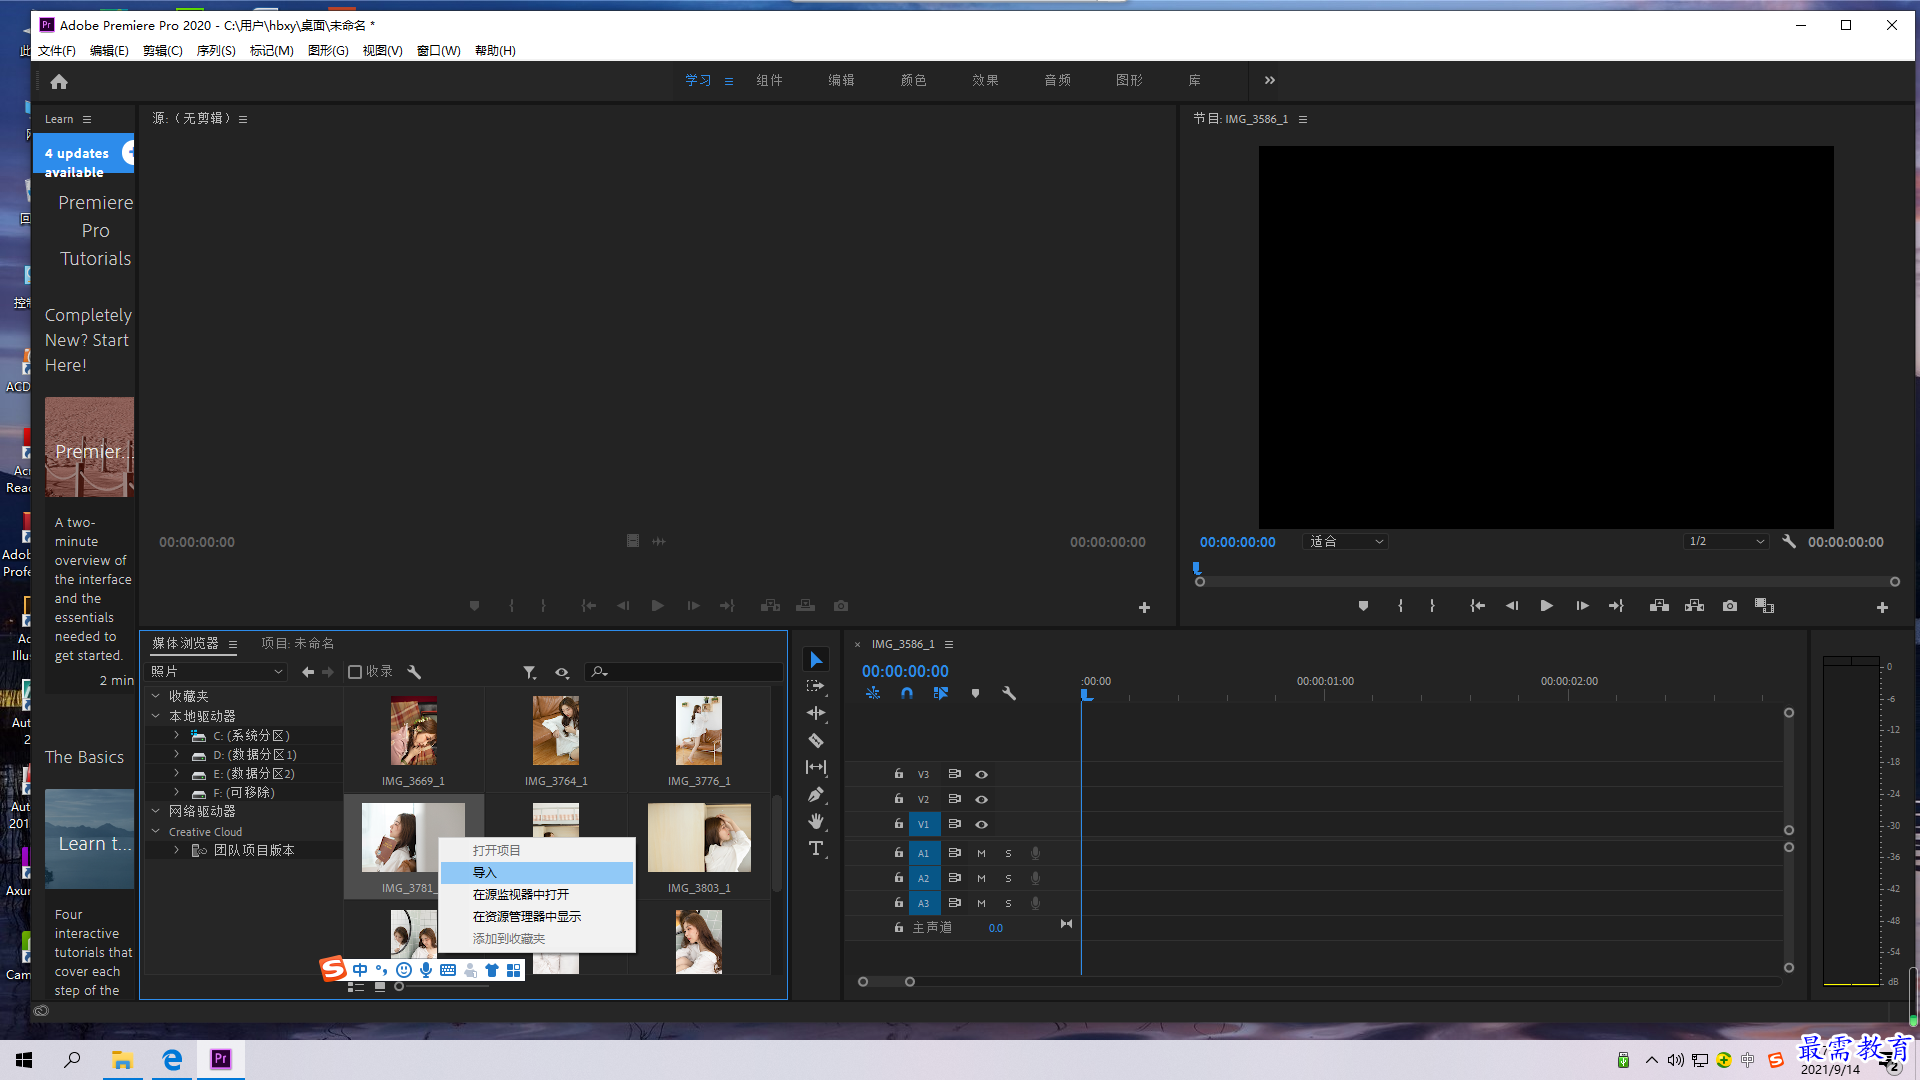Click the Lift button in program monitor
The width and height of the screenshot is (1920, 1080).
1659,606
